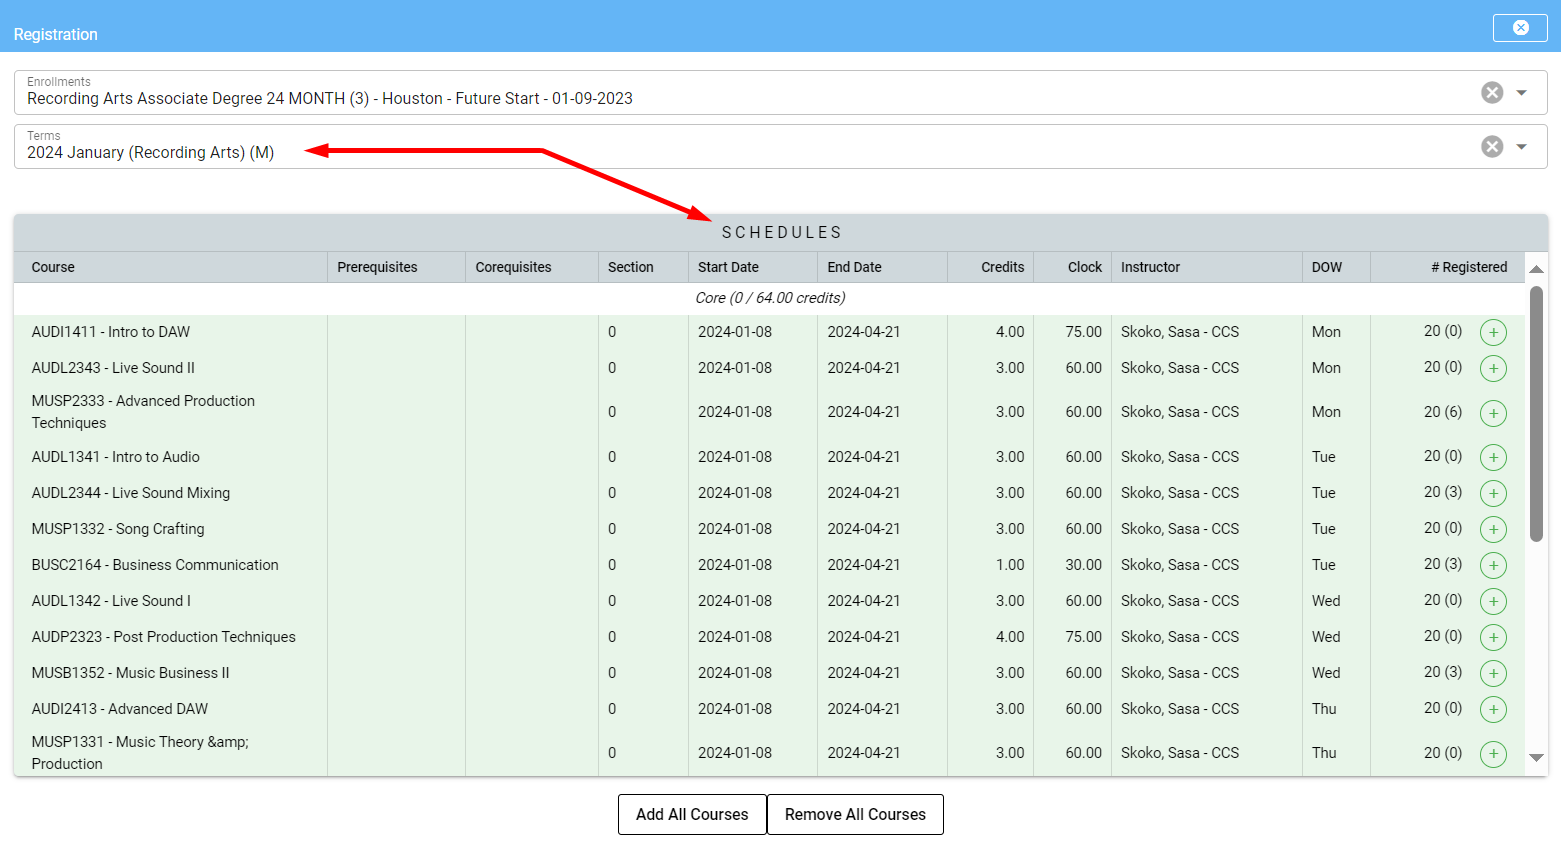Add MUSP2333 Advanced Production Techniques course
Screen dimensions: 1561x844
point(1492,413)
